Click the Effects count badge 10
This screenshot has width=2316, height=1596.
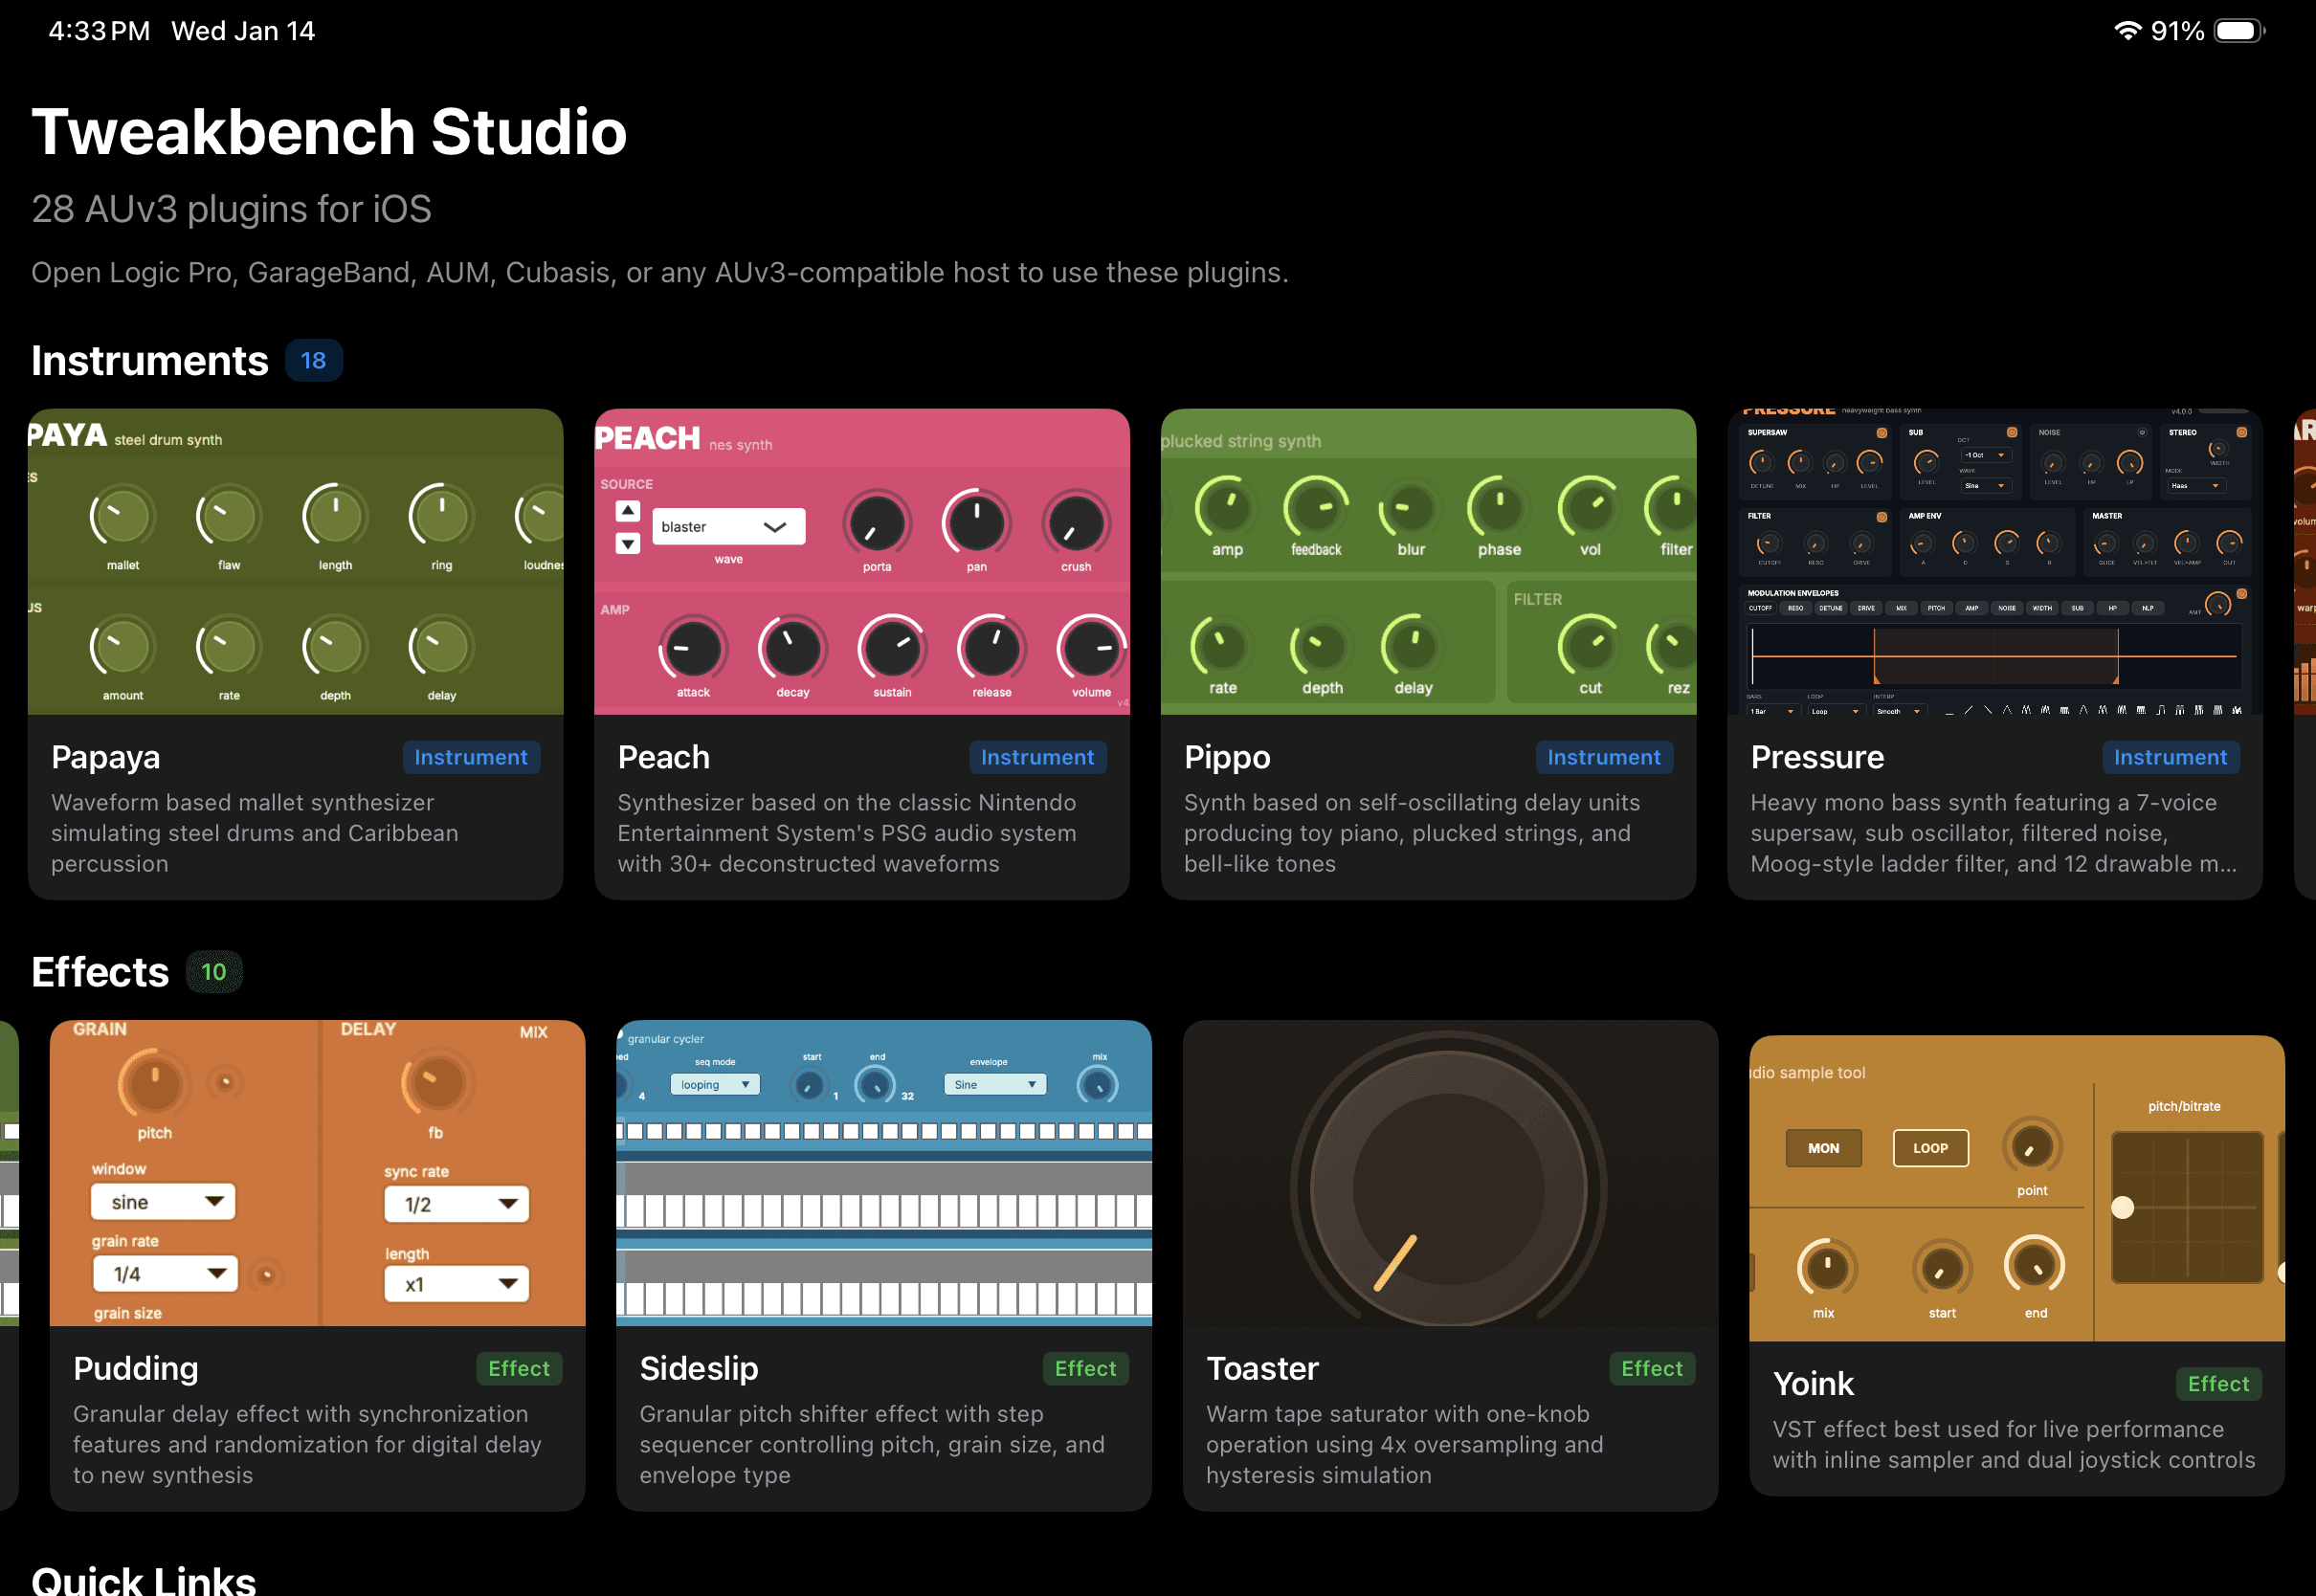(214, 971)
